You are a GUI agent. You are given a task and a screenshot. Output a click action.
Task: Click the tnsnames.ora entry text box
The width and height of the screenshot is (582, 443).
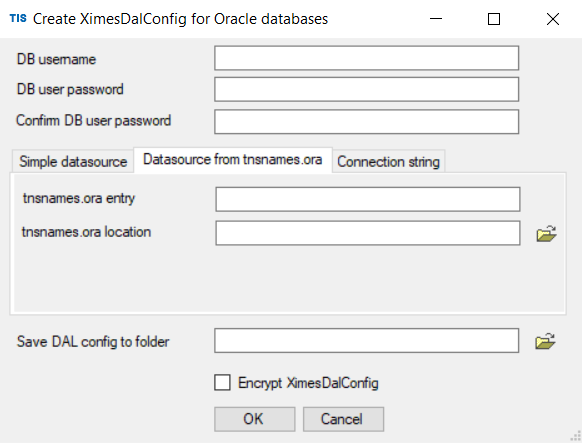[367, 199]
